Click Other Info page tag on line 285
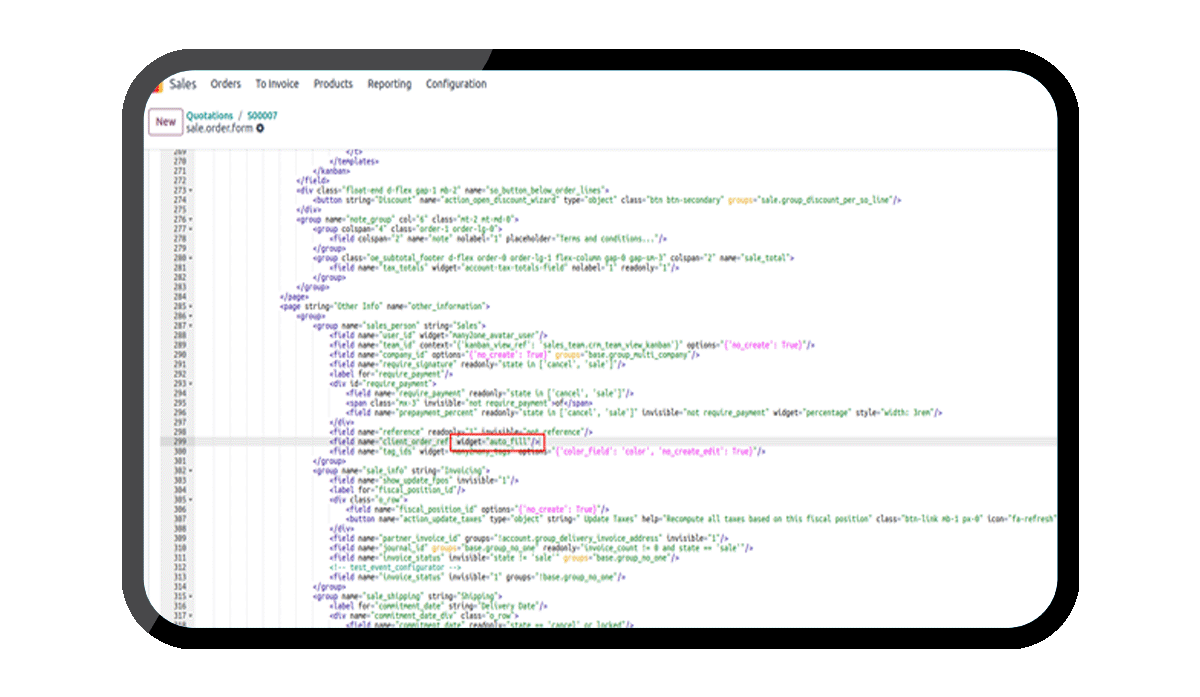 [x=385, y=305]
